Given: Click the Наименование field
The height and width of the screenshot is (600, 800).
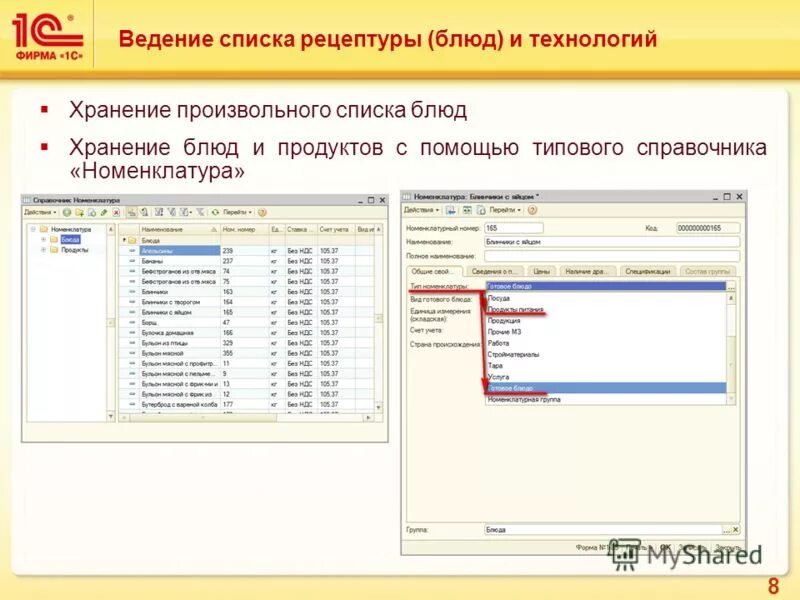Looking at the screenshot, I should tap(612, 242).
